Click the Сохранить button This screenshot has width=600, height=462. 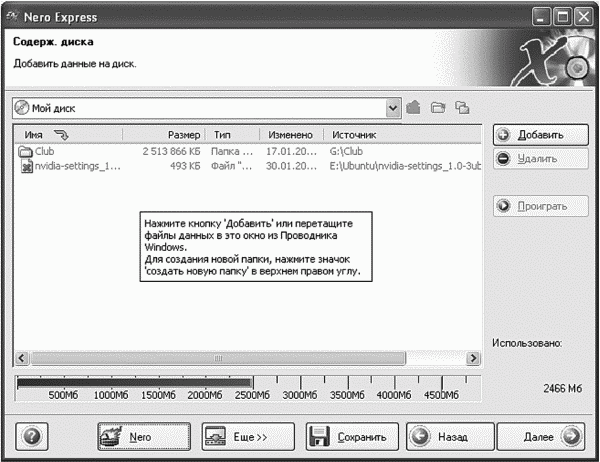tap(352, 436)
